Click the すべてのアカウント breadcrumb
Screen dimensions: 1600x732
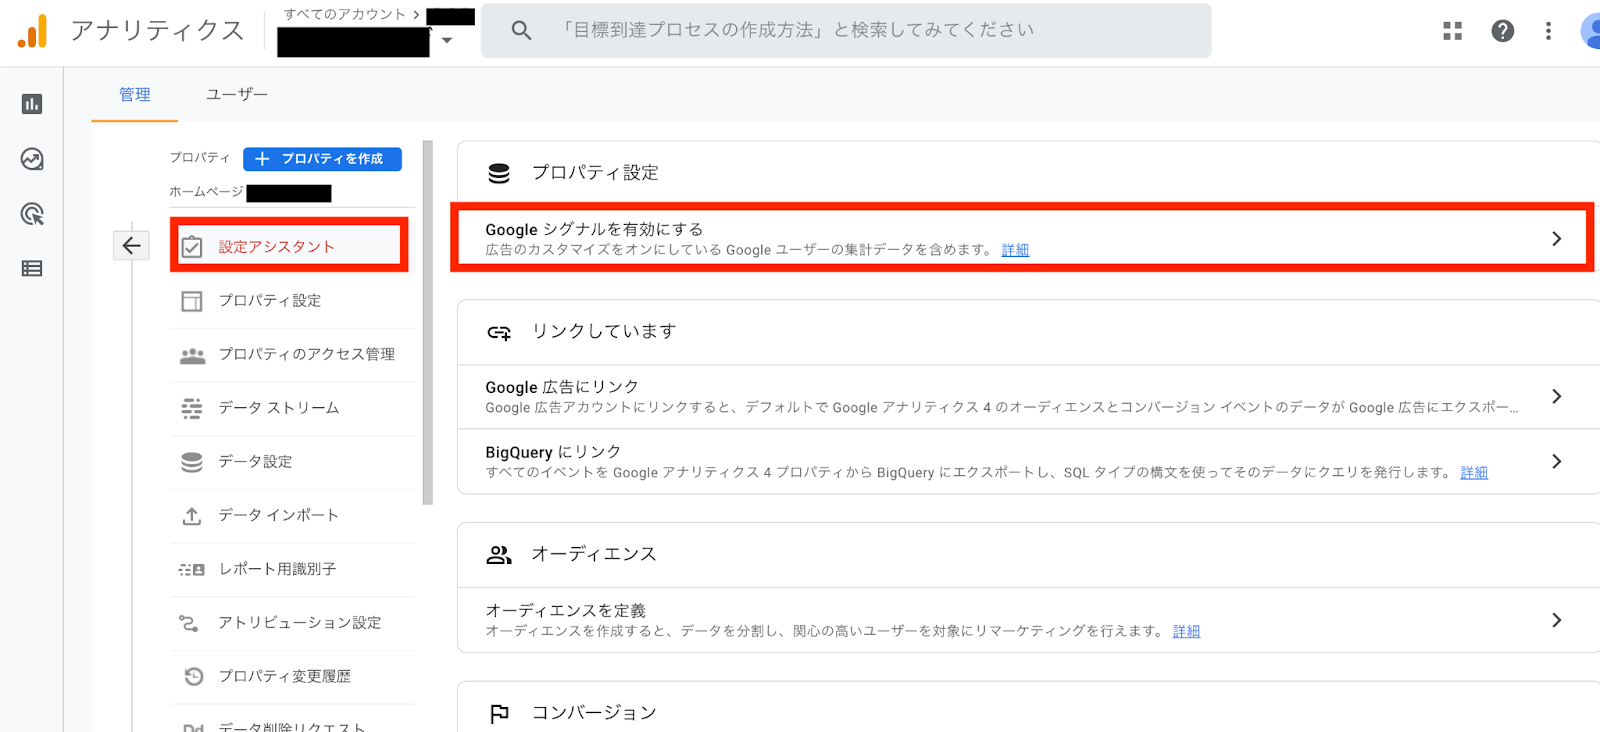344,14
